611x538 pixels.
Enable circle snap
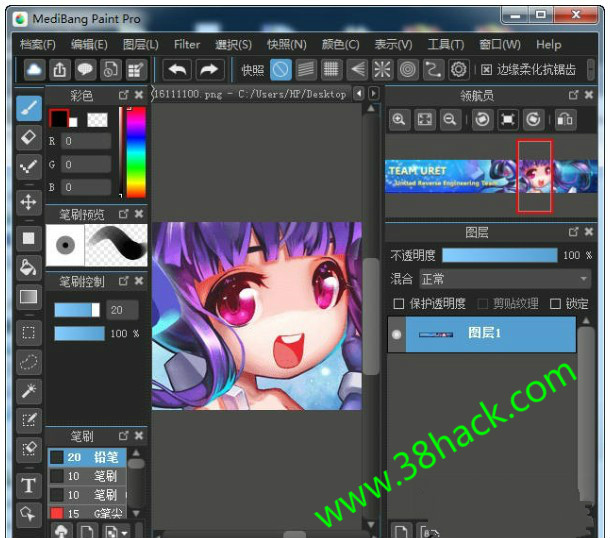(x=408, y=70)
